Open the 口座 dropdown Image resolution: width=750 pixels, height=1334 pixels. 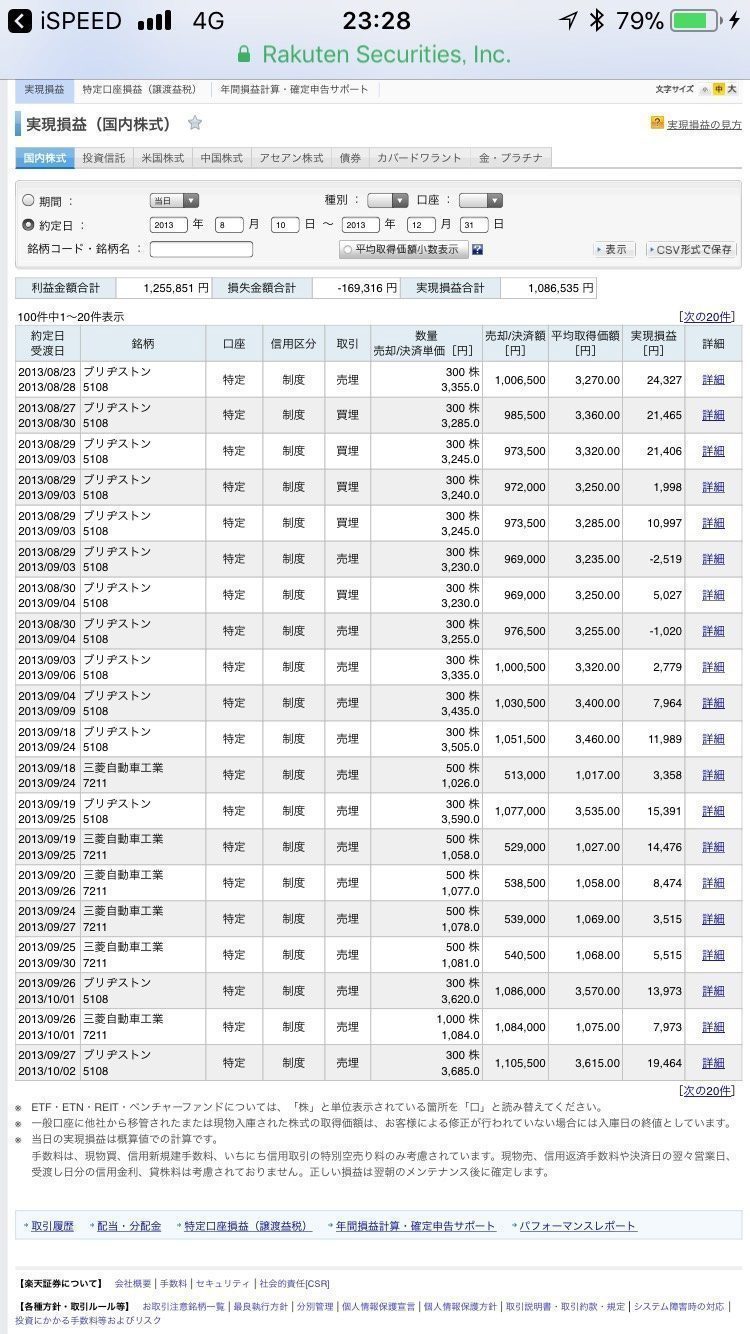click(480, 200)
